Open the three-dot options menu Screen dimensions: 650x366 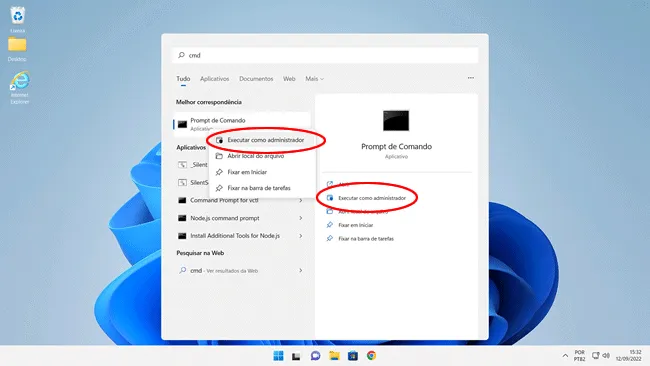click(471, 78)
